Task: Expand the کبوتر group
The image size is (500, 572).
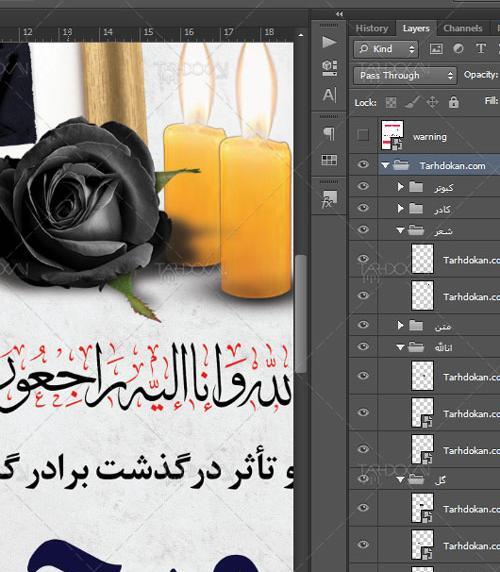Action: pos(400,187)
